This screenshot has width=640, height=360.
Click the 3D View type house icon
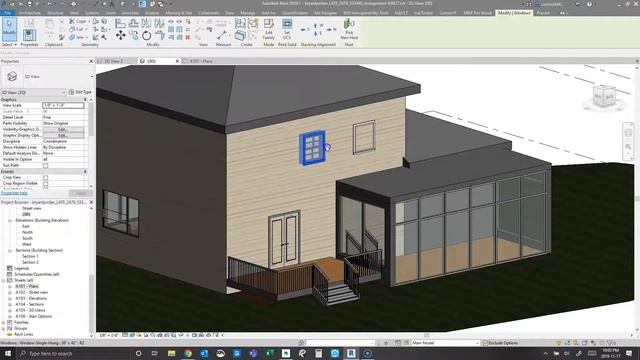point(12,76)
